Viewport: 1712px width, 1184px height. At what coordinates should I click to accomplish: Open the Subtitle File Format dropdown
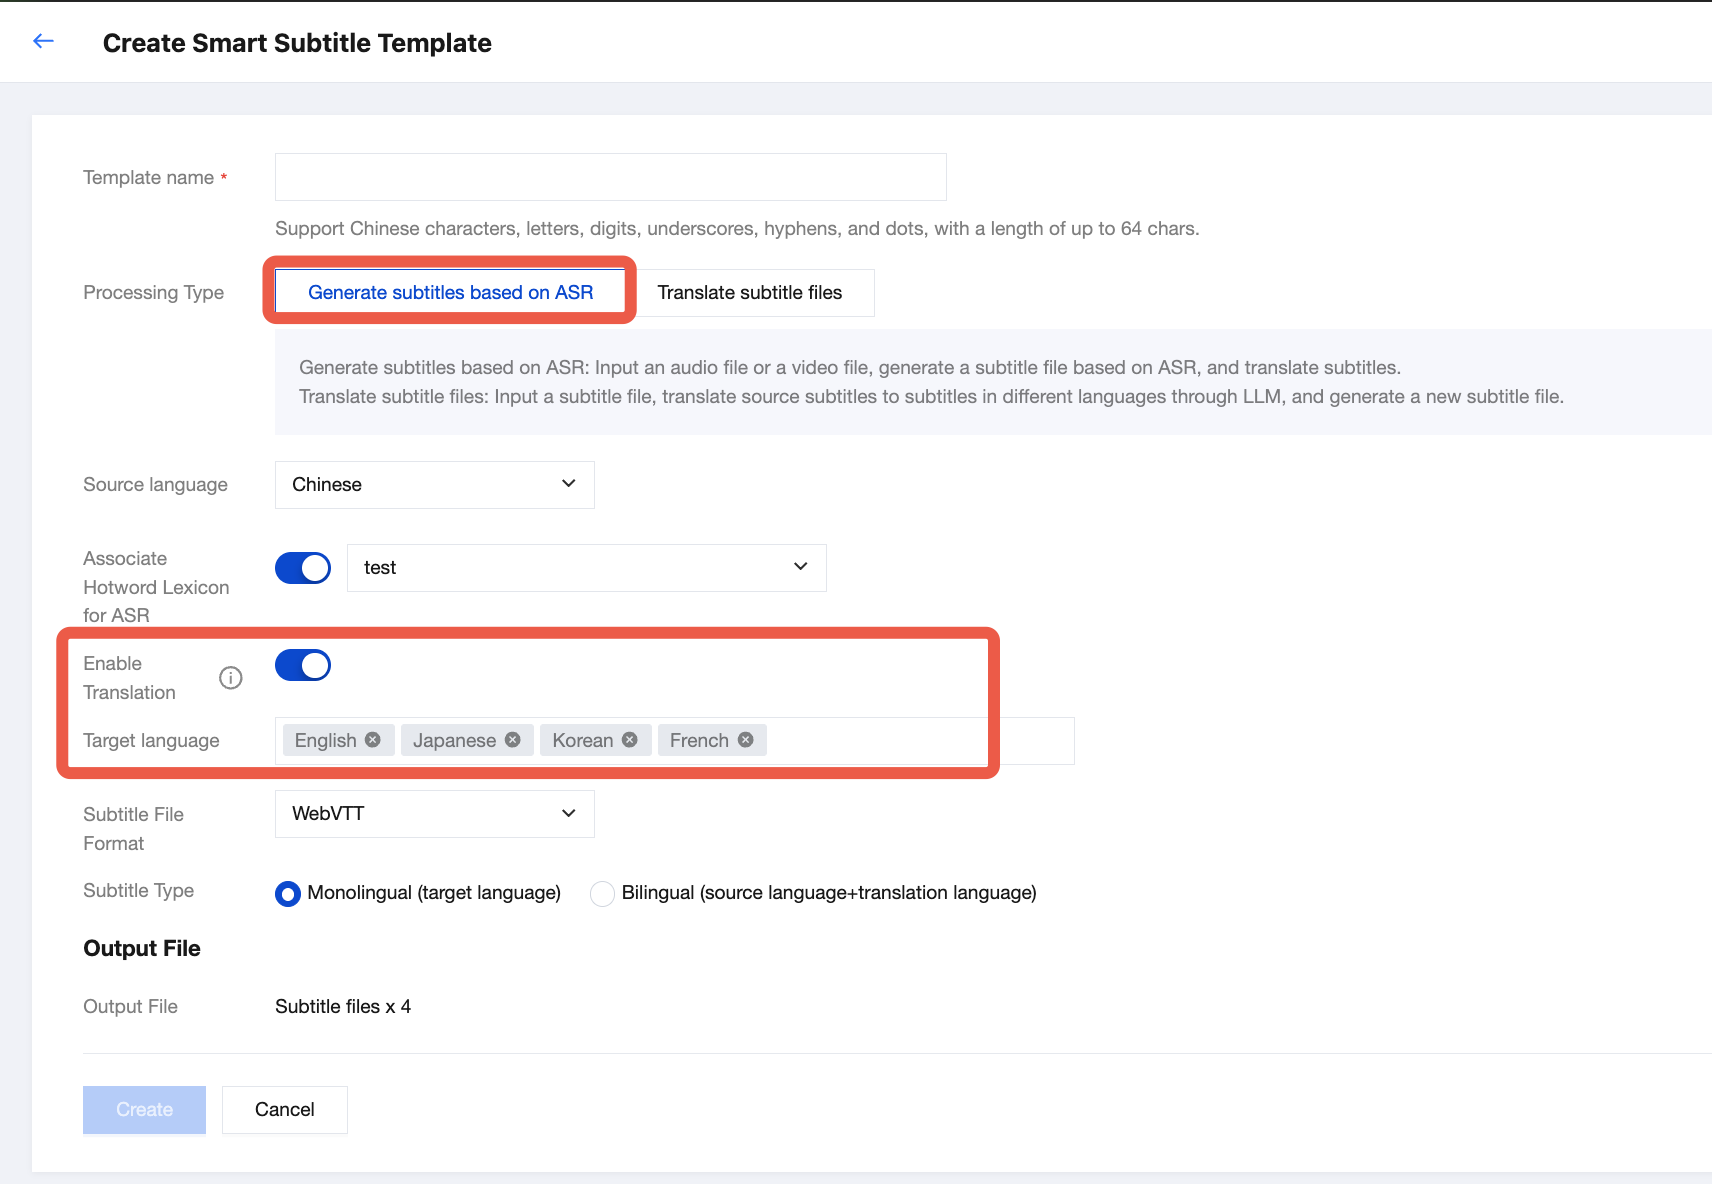coord(434,814)
